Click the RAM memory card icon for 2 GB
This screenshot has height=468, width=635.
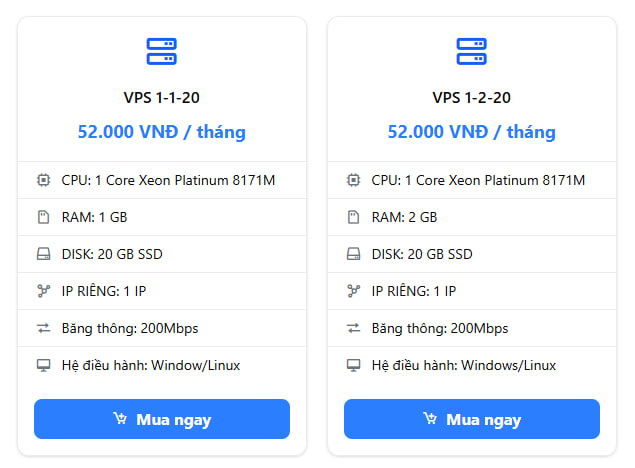[x=353, y=217]
